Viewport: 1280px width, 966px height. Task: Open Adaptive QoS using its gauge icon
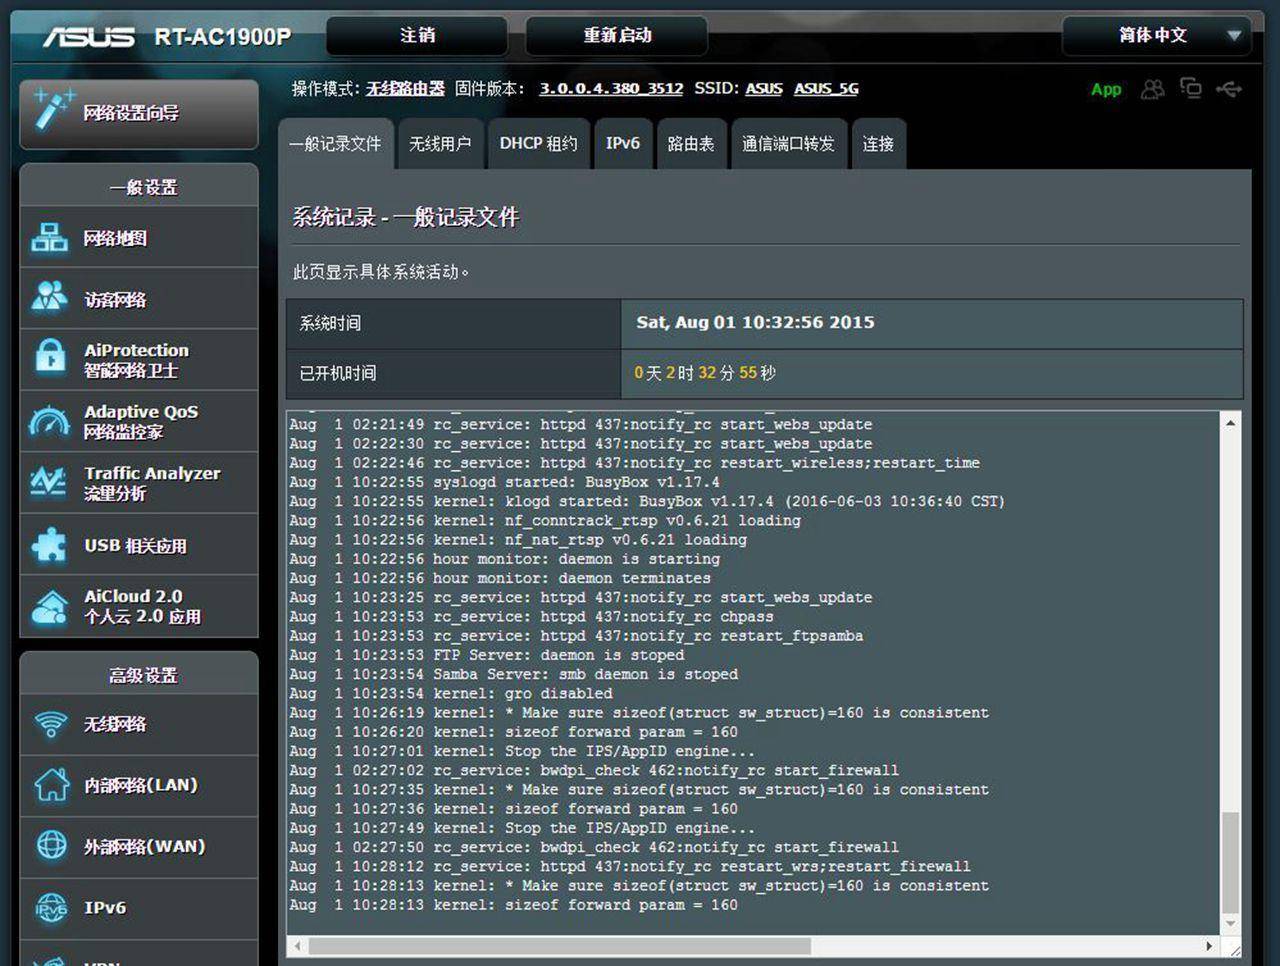[51, 421]
